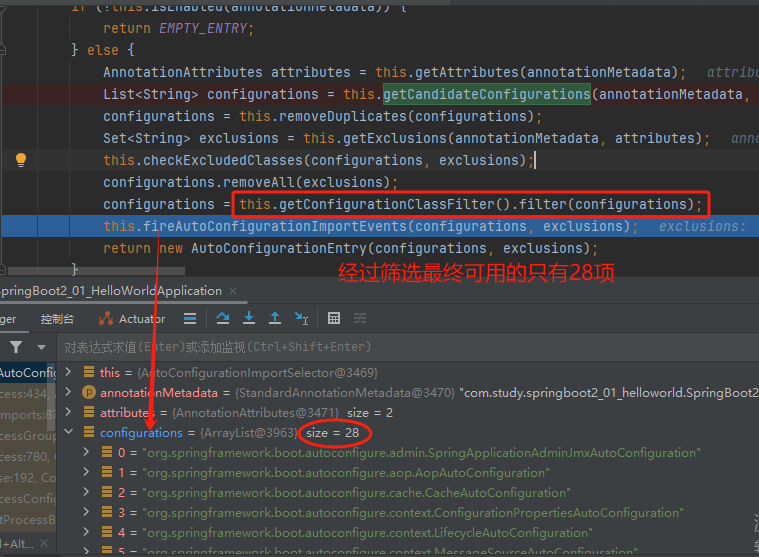This screenshot has width=759, height=557.
Task: Expand configurations element 2 CacheAutoConfiguration
Action: point(86,492)
